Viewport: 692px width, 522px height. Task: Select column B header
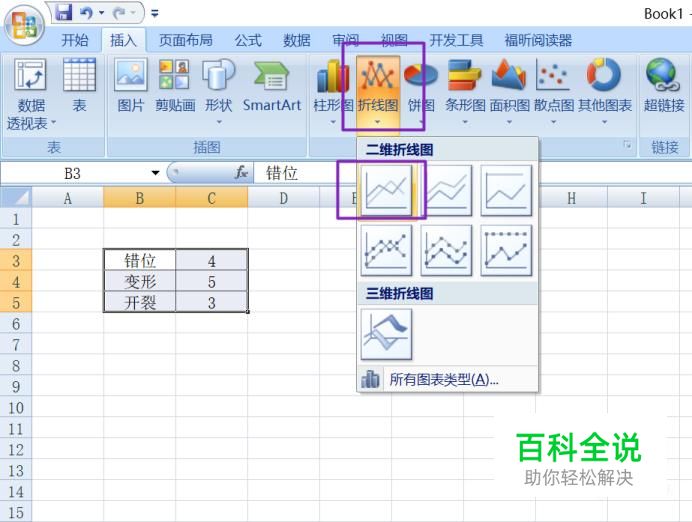tap(139, 198)
